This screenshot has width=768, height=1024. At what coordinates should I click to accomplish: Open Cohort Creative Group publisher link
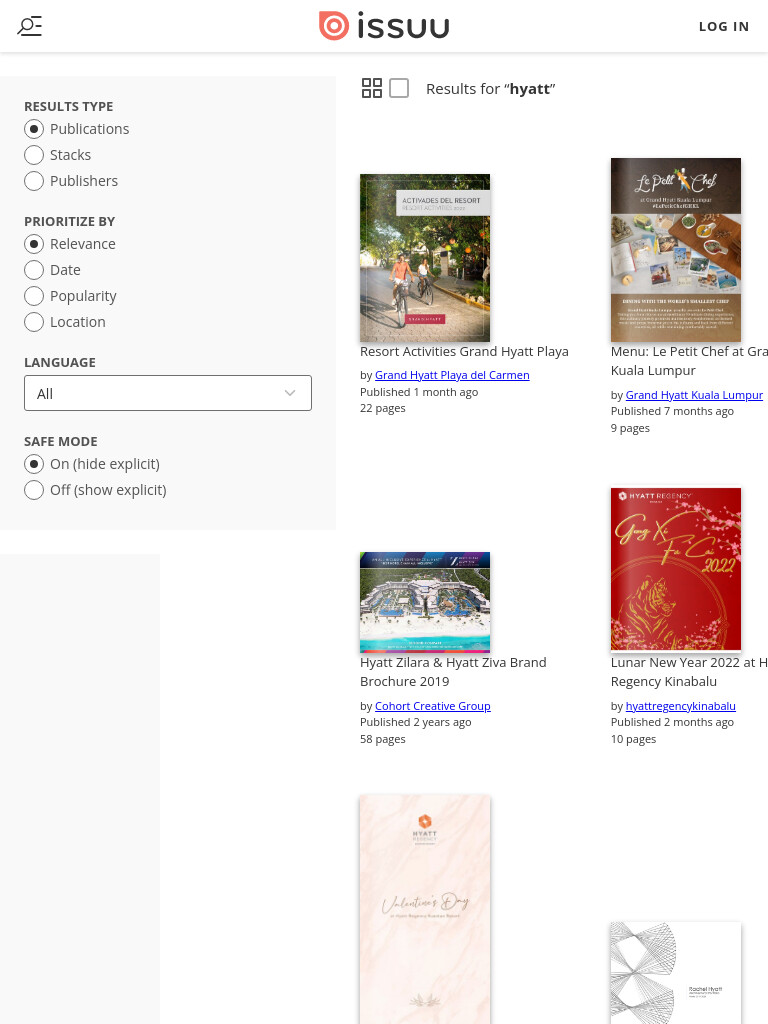pos(432,706)
